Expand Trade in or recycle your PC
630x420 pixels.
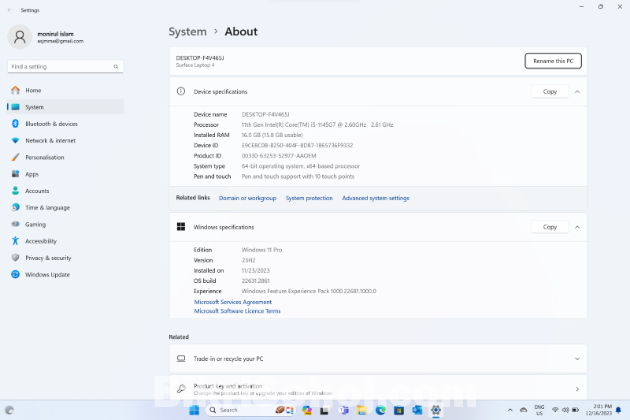(x=378, y=359)
